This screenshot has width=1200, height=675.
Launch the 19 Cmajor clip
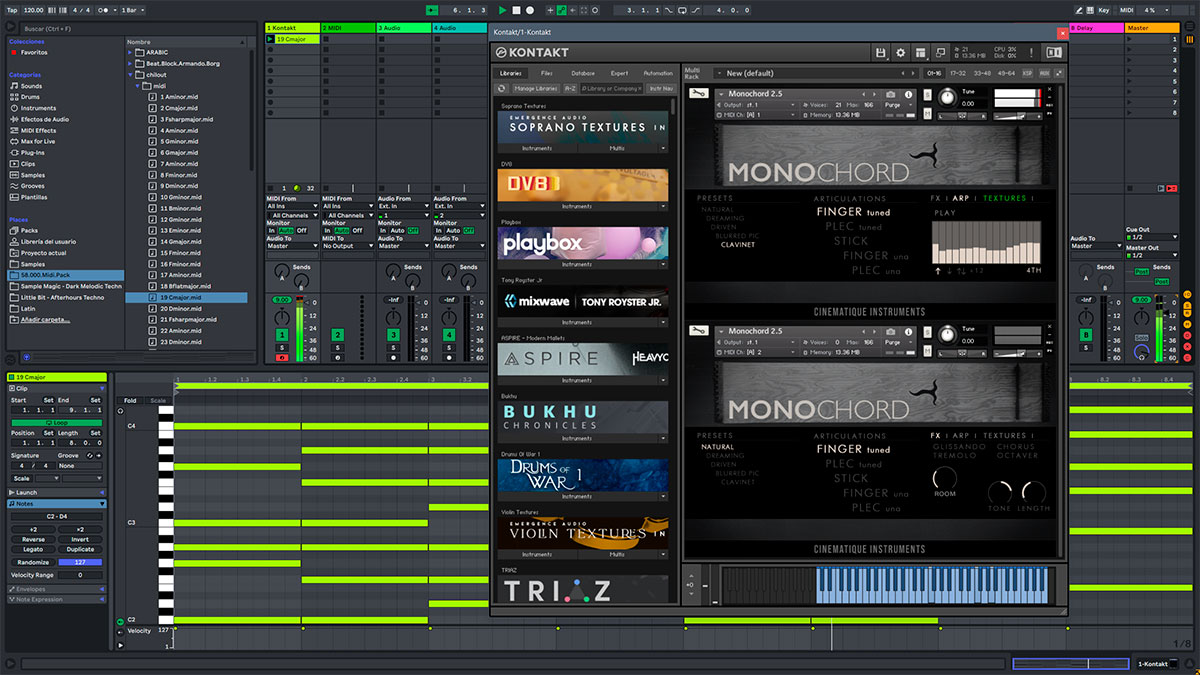[x=272, y=40]
